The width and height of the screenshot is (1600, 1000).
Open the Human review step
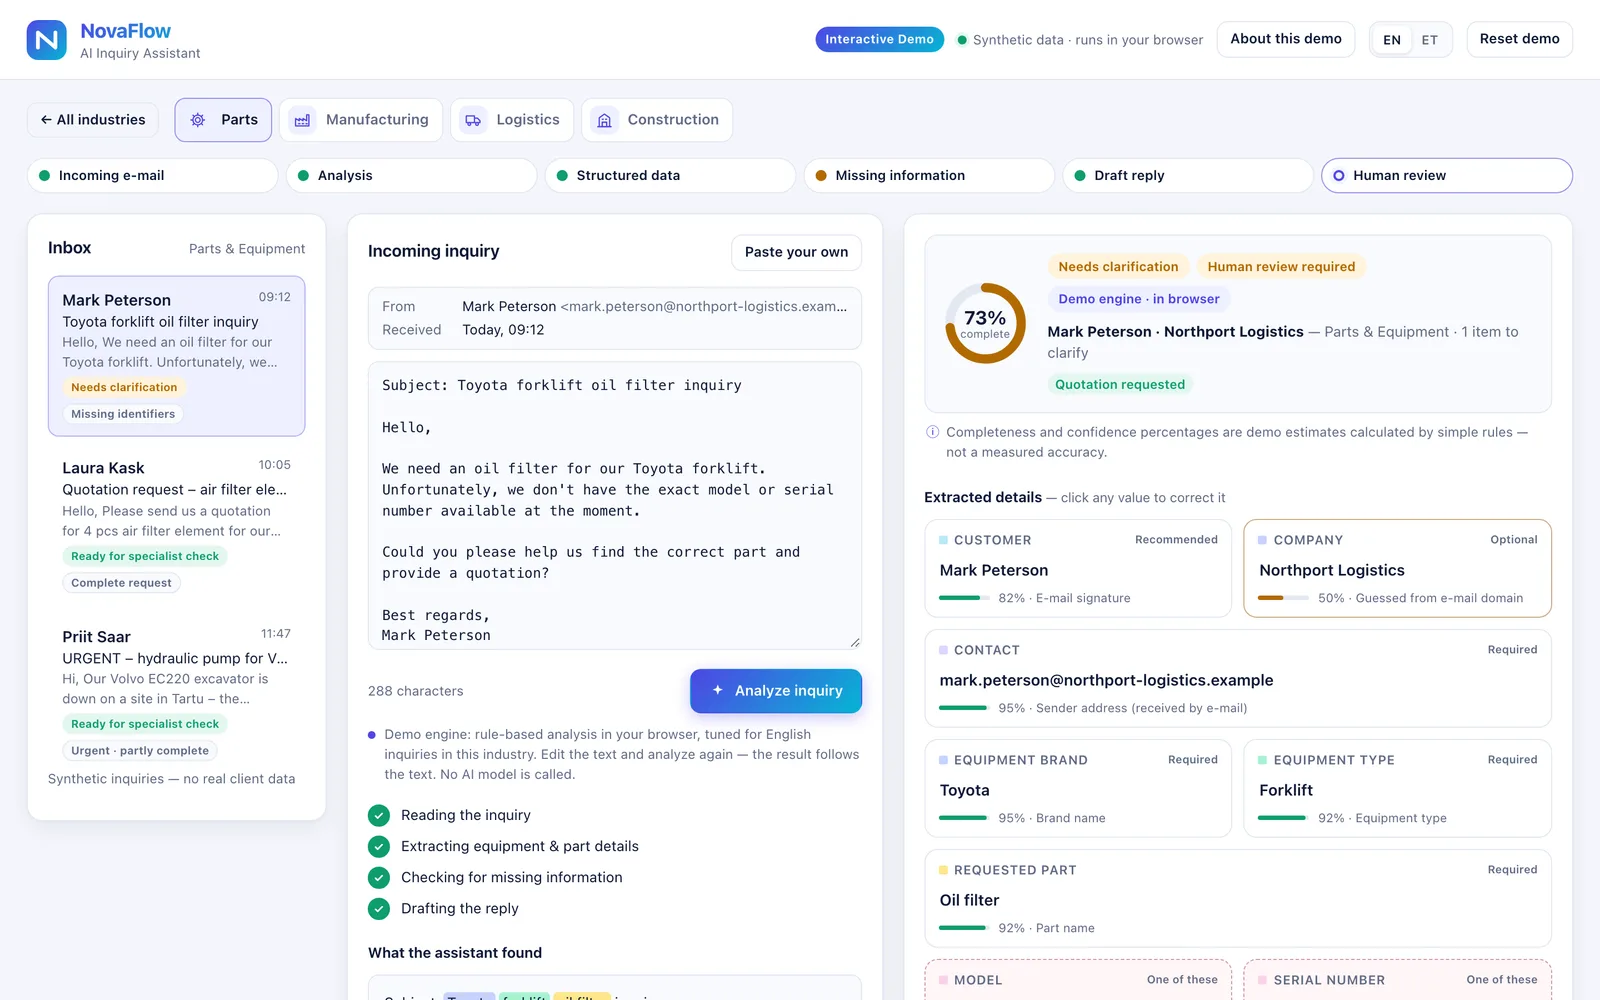tap(1447, 176)
